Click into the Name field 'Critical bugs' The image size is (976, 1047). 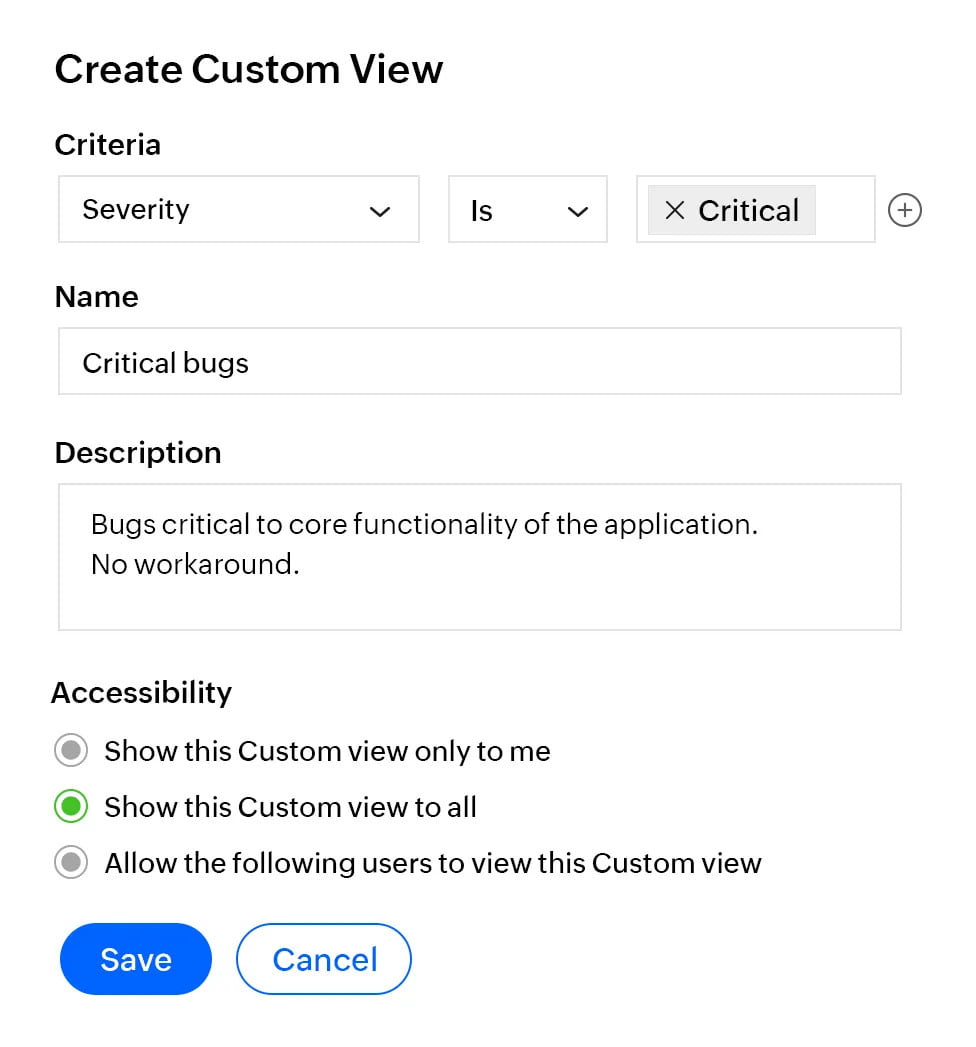click(480, 362)
